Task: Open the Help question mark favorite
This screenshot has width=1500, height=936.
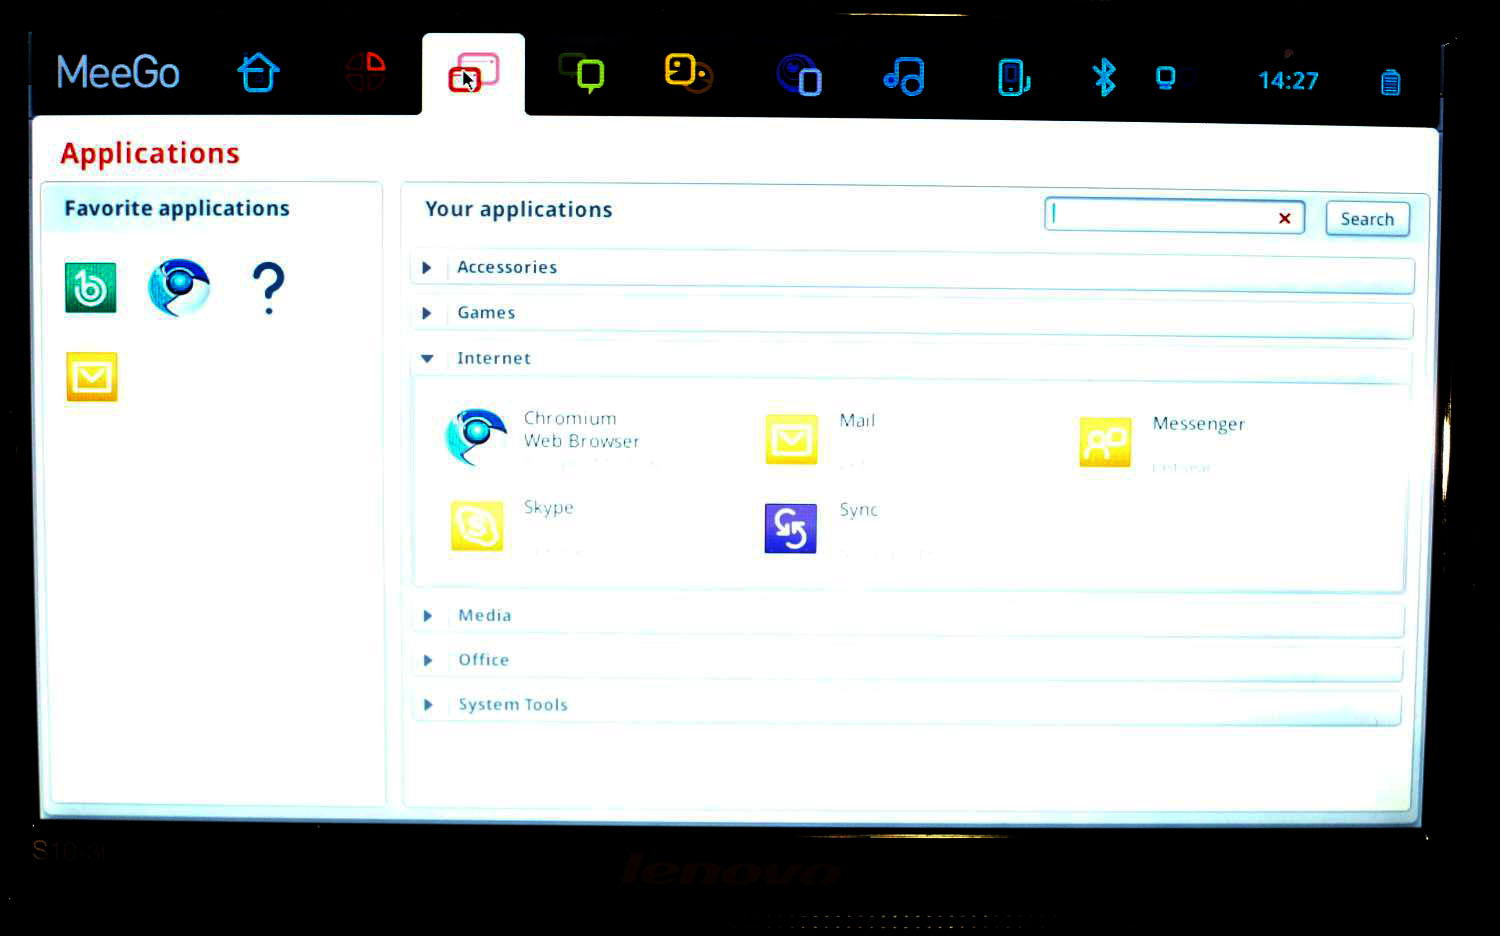Action: click(x=268, y=288)
